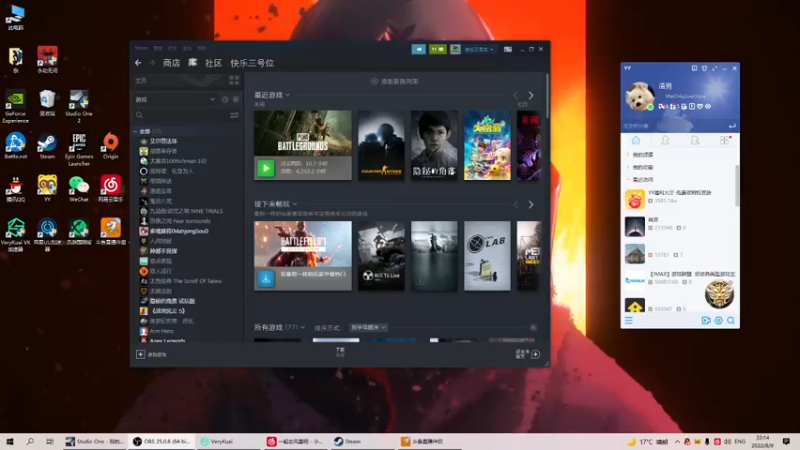Collapse the YY recent visits section

coord(640,180)
